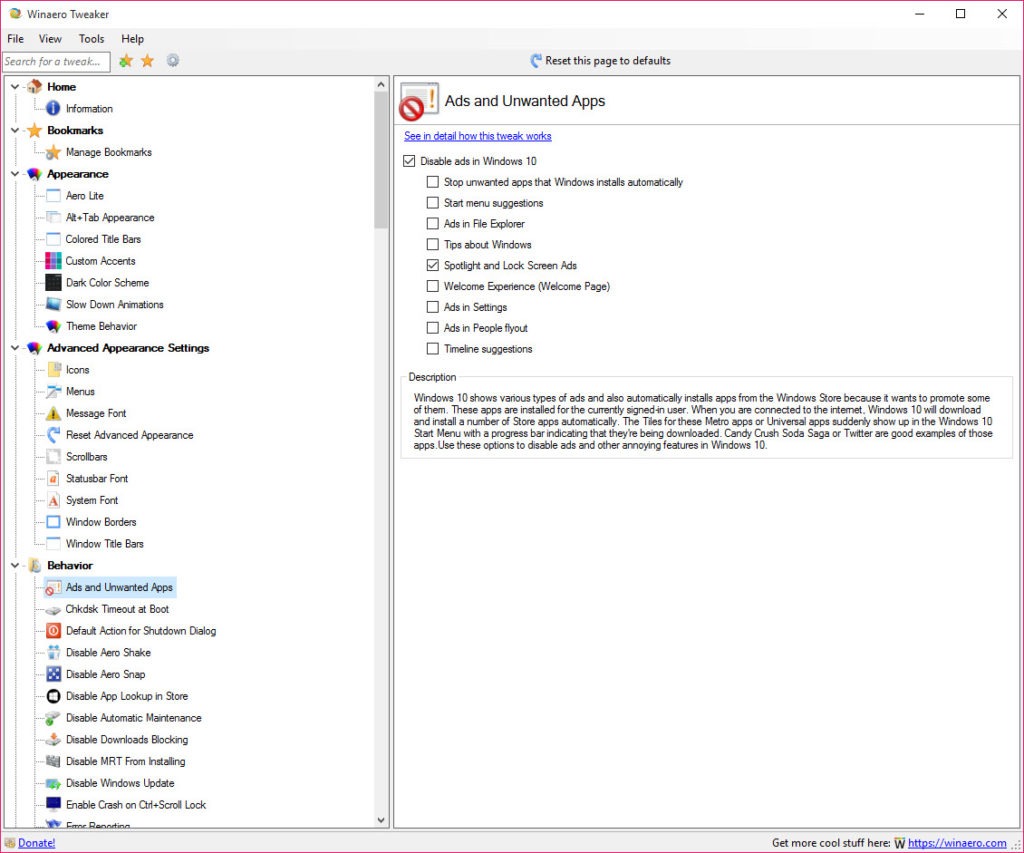The height and width of the screenshot is (853, 1024).
Task: Select the Theme Behavior icon
Action: pos(53,326)
